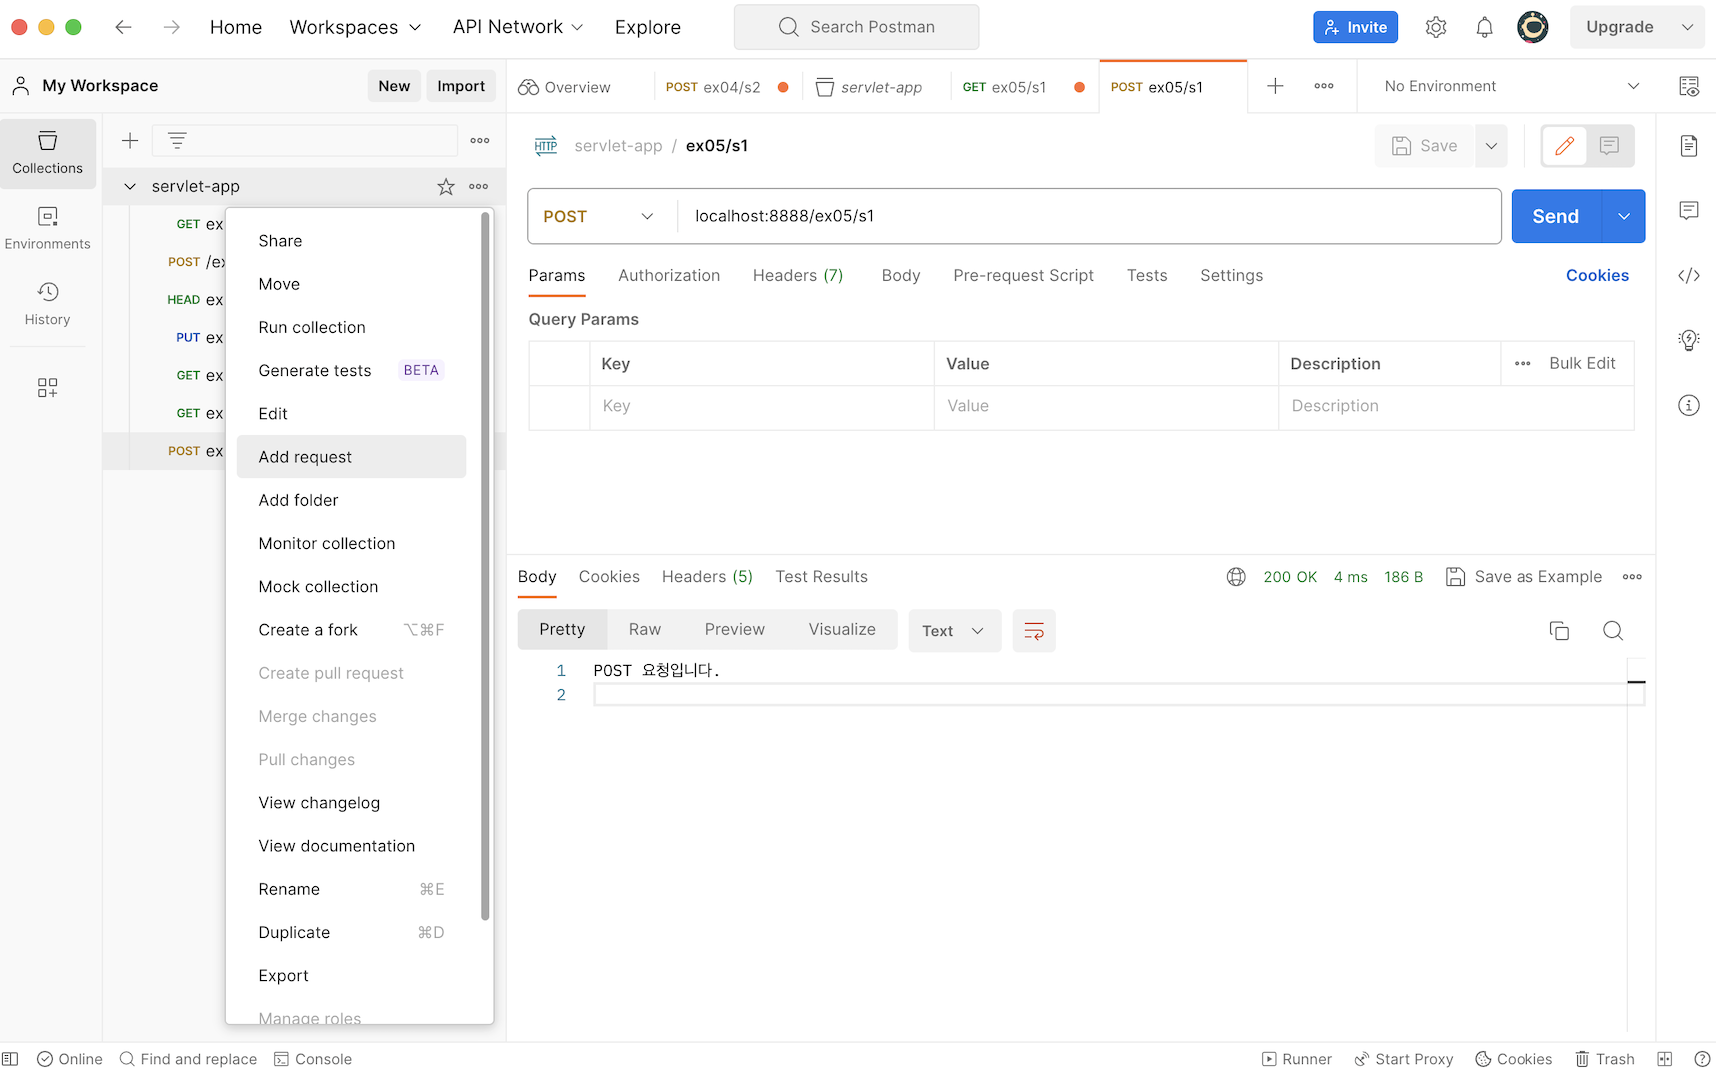Screen dimensions: 1716x1068
Task: Open the code snippet icon
Action: click(x=1689, y=276)
